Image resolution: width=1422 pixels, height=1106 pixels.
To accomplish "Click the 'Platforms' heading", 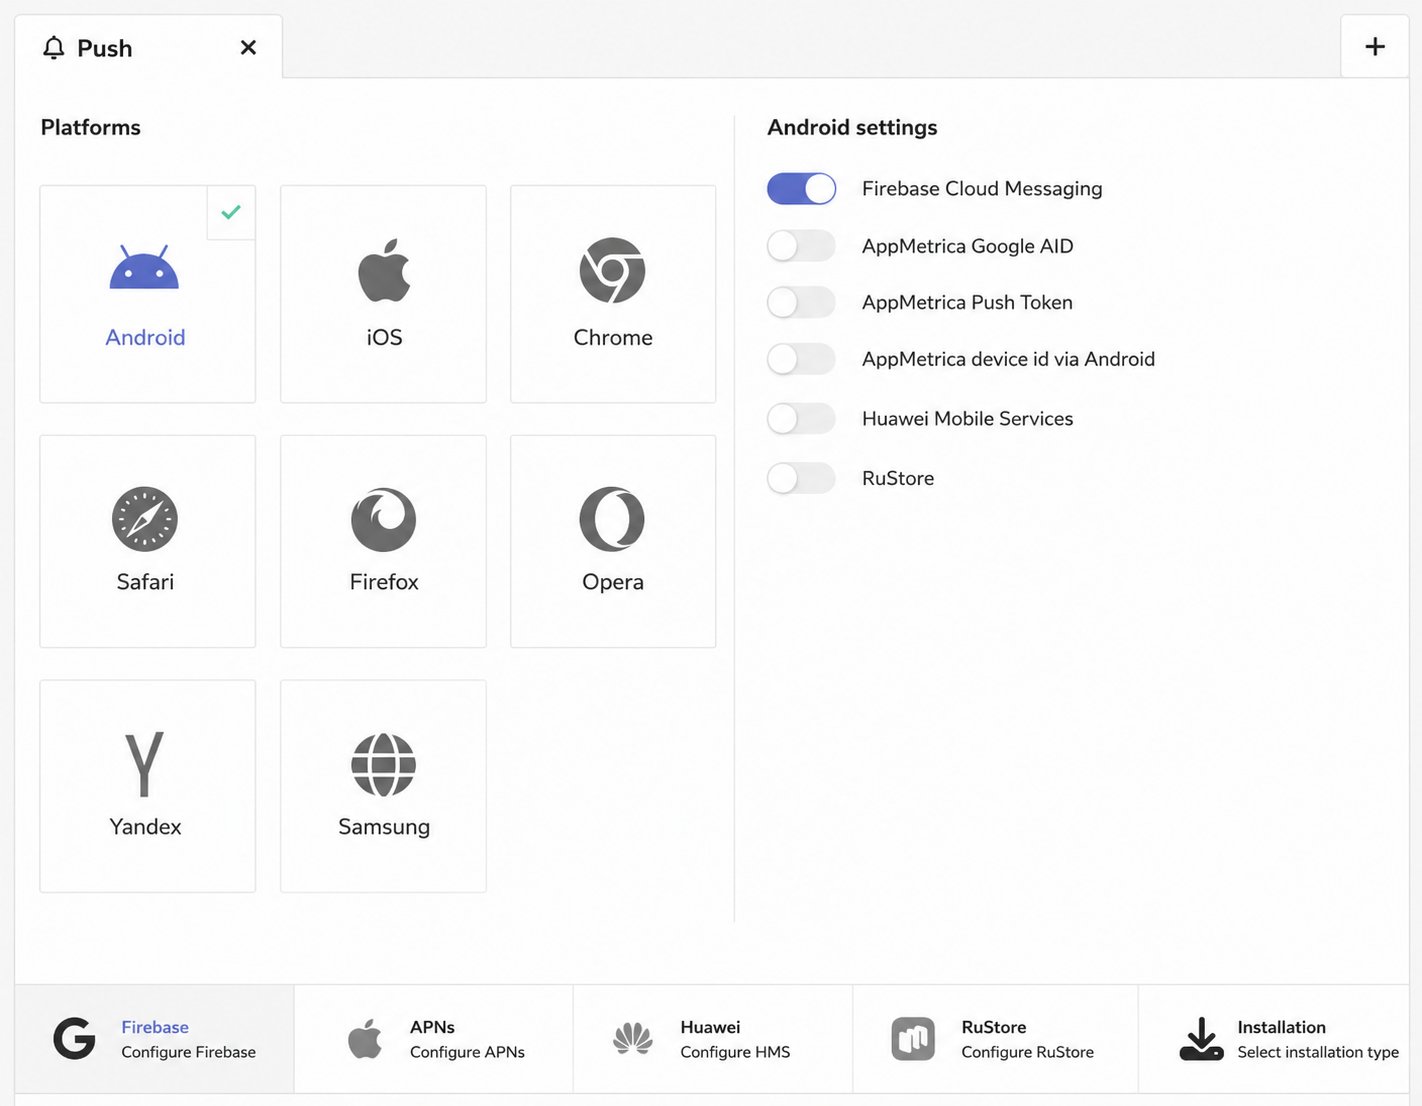I will coord(90,127).
